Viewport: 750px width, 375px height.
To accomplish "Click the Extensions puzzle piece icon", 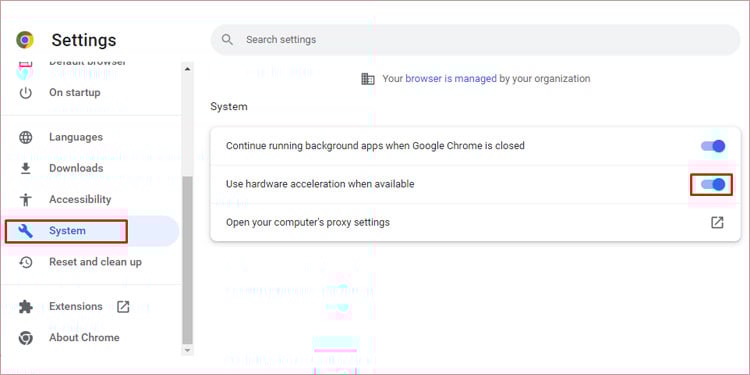I will click(25, 307).
